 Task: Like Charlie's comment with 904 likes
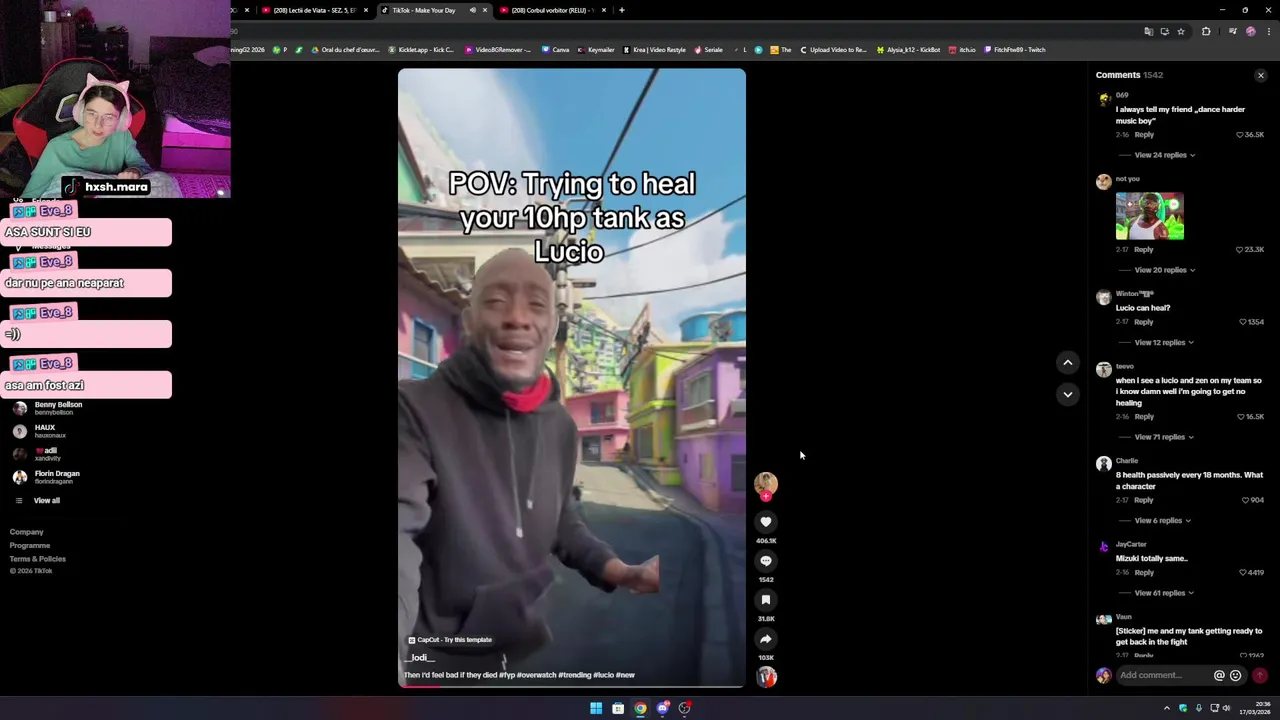coord(1245,500)
